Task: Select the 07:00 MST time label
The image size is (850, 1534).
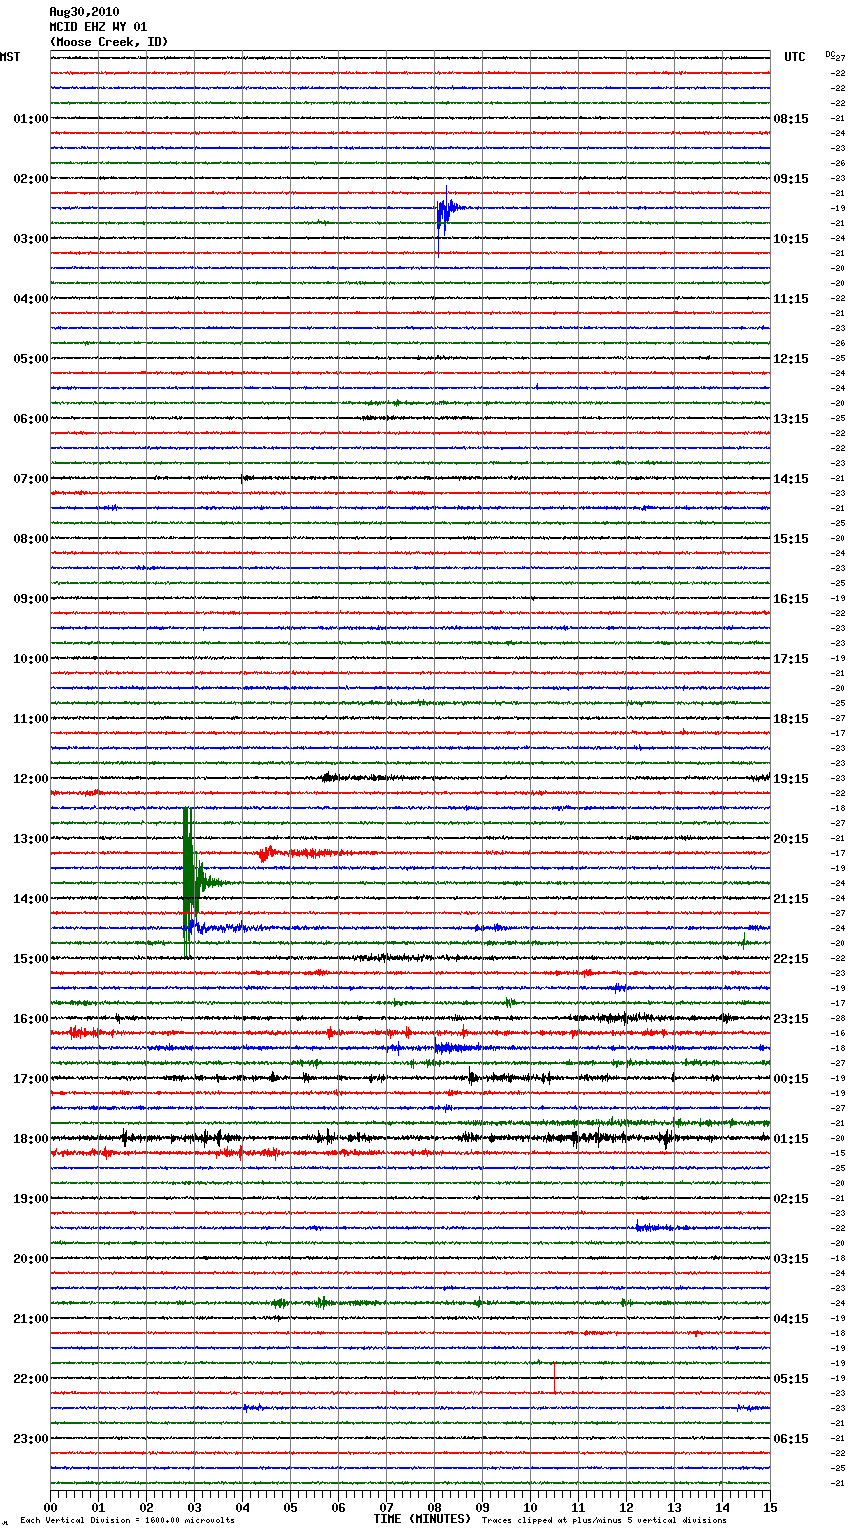Action: point(30,478)
